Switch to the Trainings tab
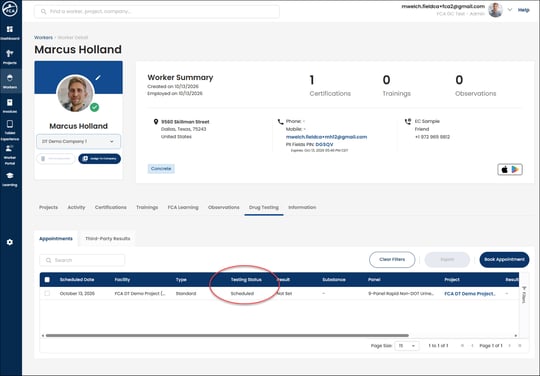 pos(147,207)
